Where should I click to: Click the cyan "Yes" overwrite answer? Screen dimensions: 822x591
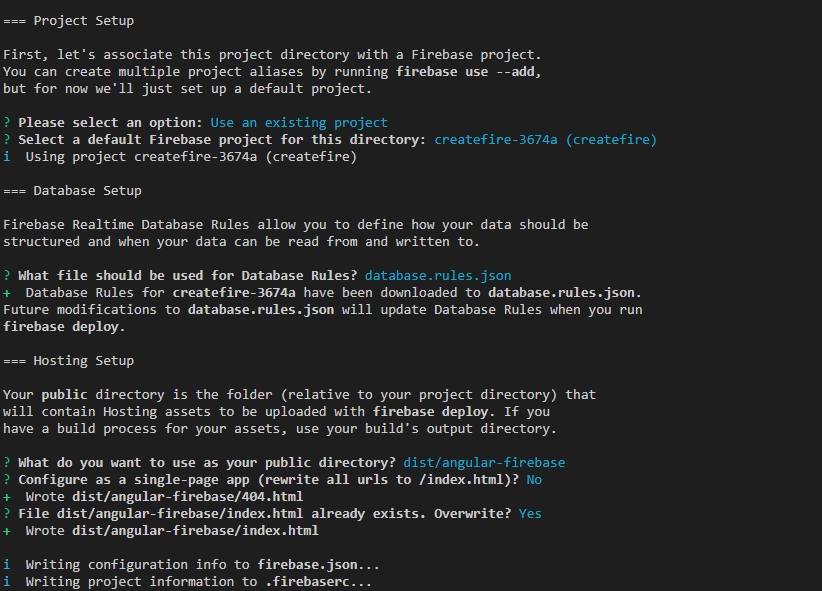[x=530, y=514]
